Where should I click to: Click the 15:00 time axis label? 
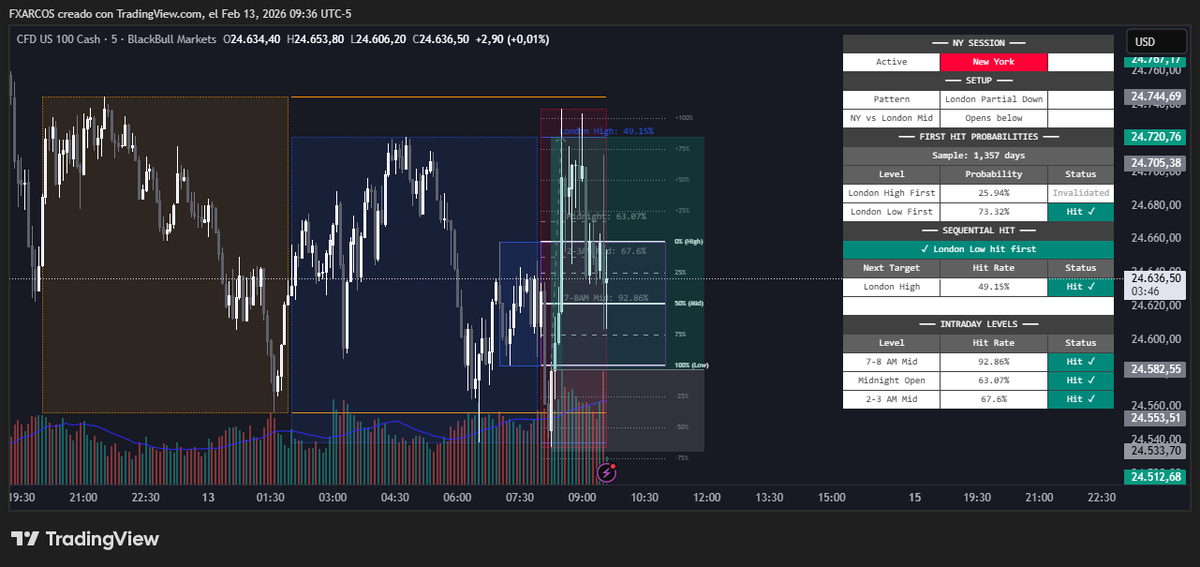click(x=832, y=497)
